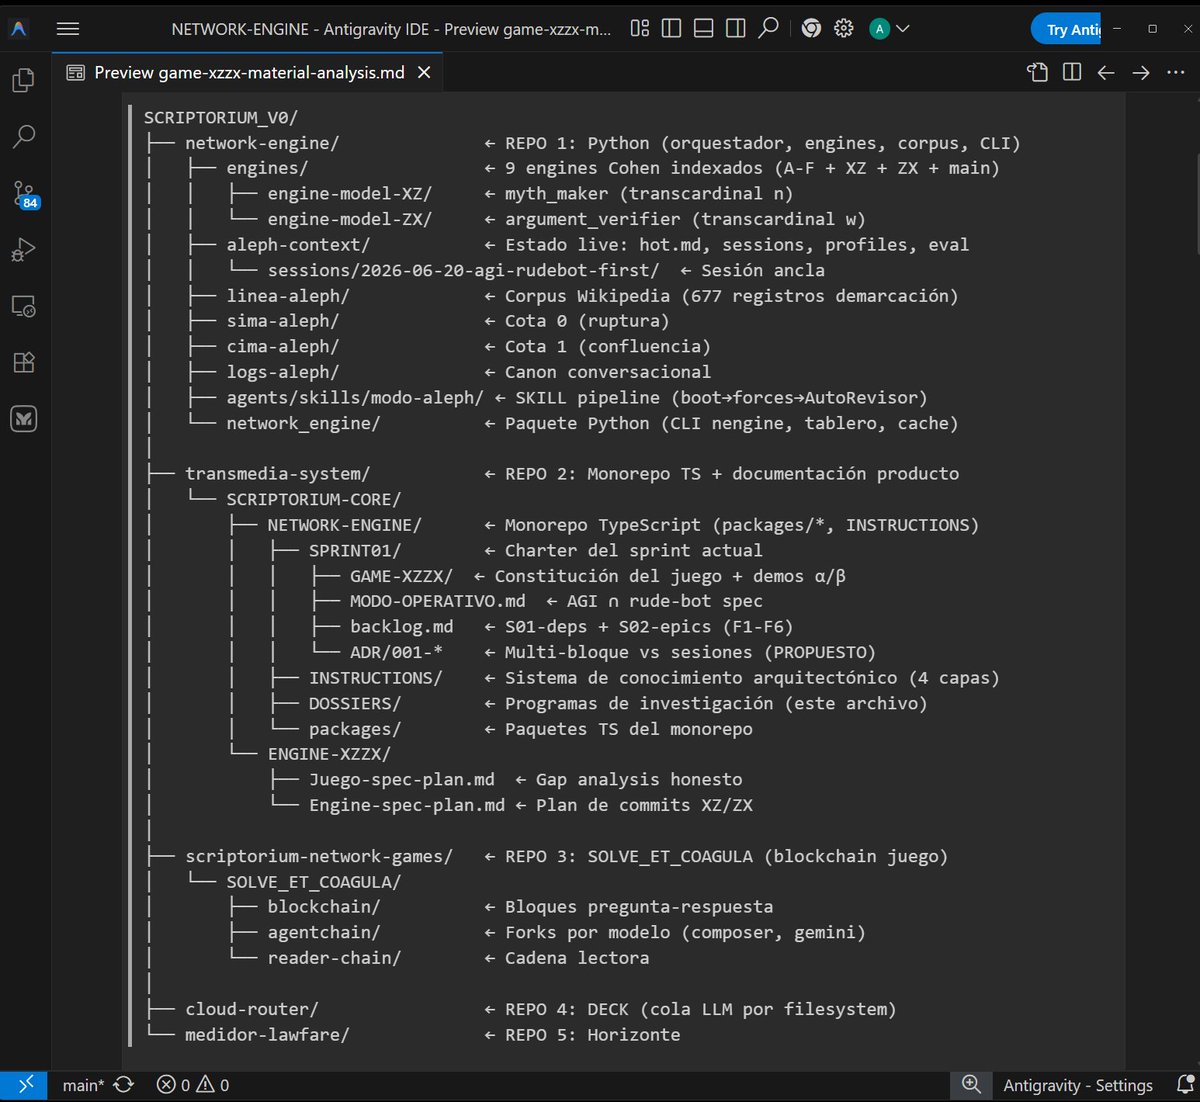This screenshot has width=1200, height=1102.
Task: Click Customize Layout icon in title bar
Action: point(640,29)
